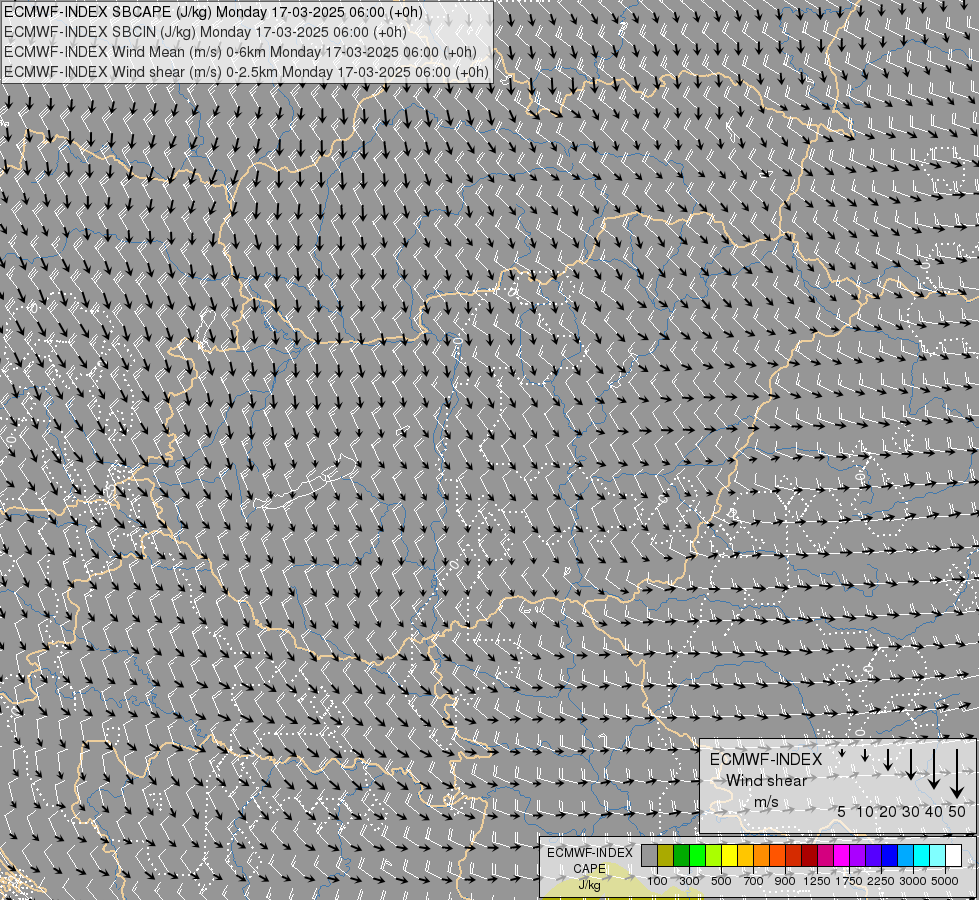Click the 500 label in CAPE legend
The image size is (979, 900).
(x=721, y=881)
